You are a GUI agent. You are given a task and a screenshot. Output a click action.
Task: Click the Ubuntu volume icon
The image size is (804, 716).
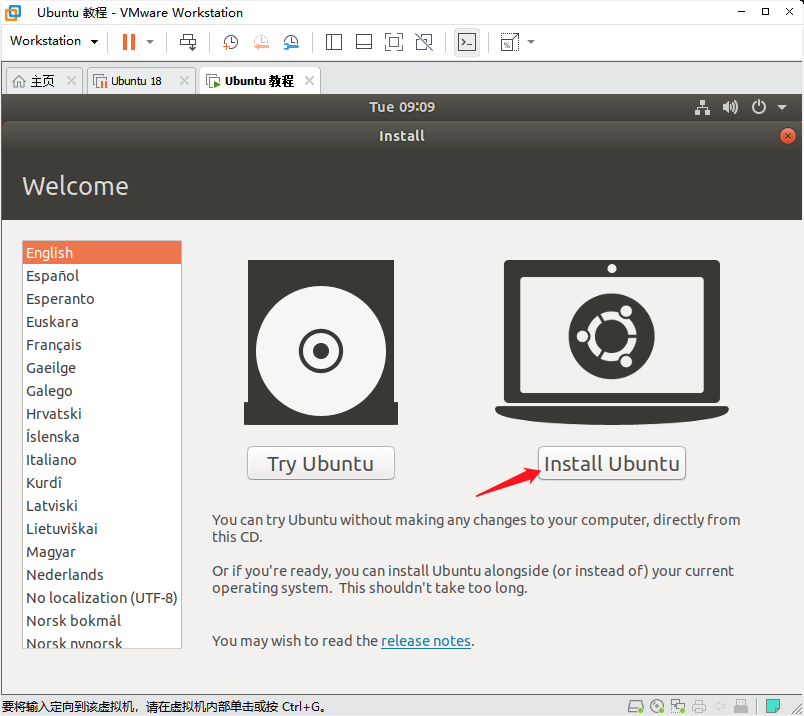coord(730,107)
